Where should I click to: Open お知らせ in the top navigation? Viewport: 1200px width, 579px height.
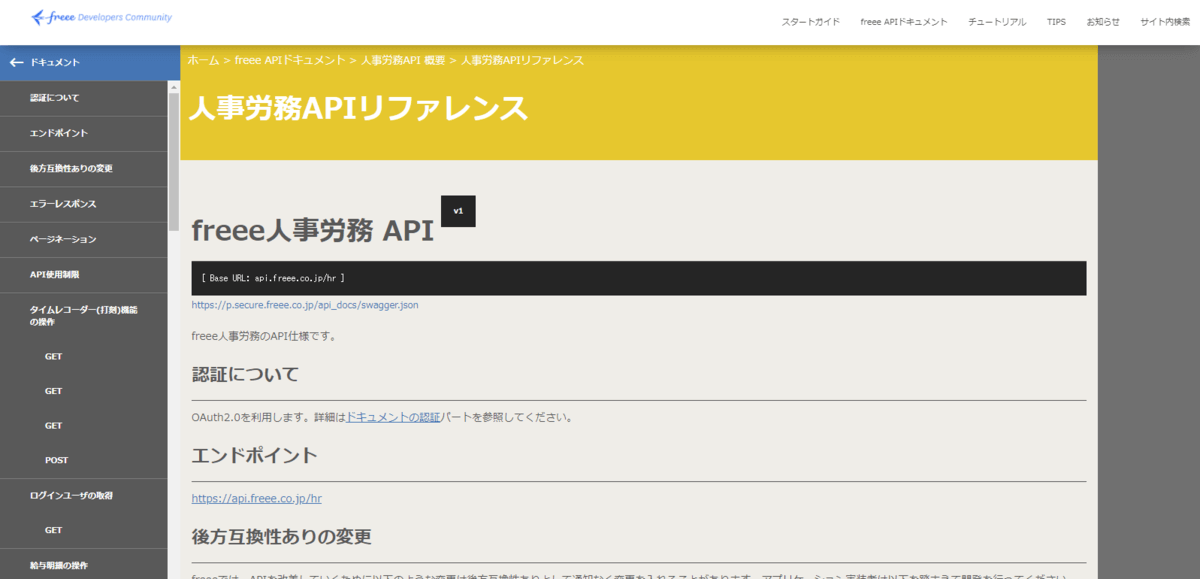(1103, 22)
